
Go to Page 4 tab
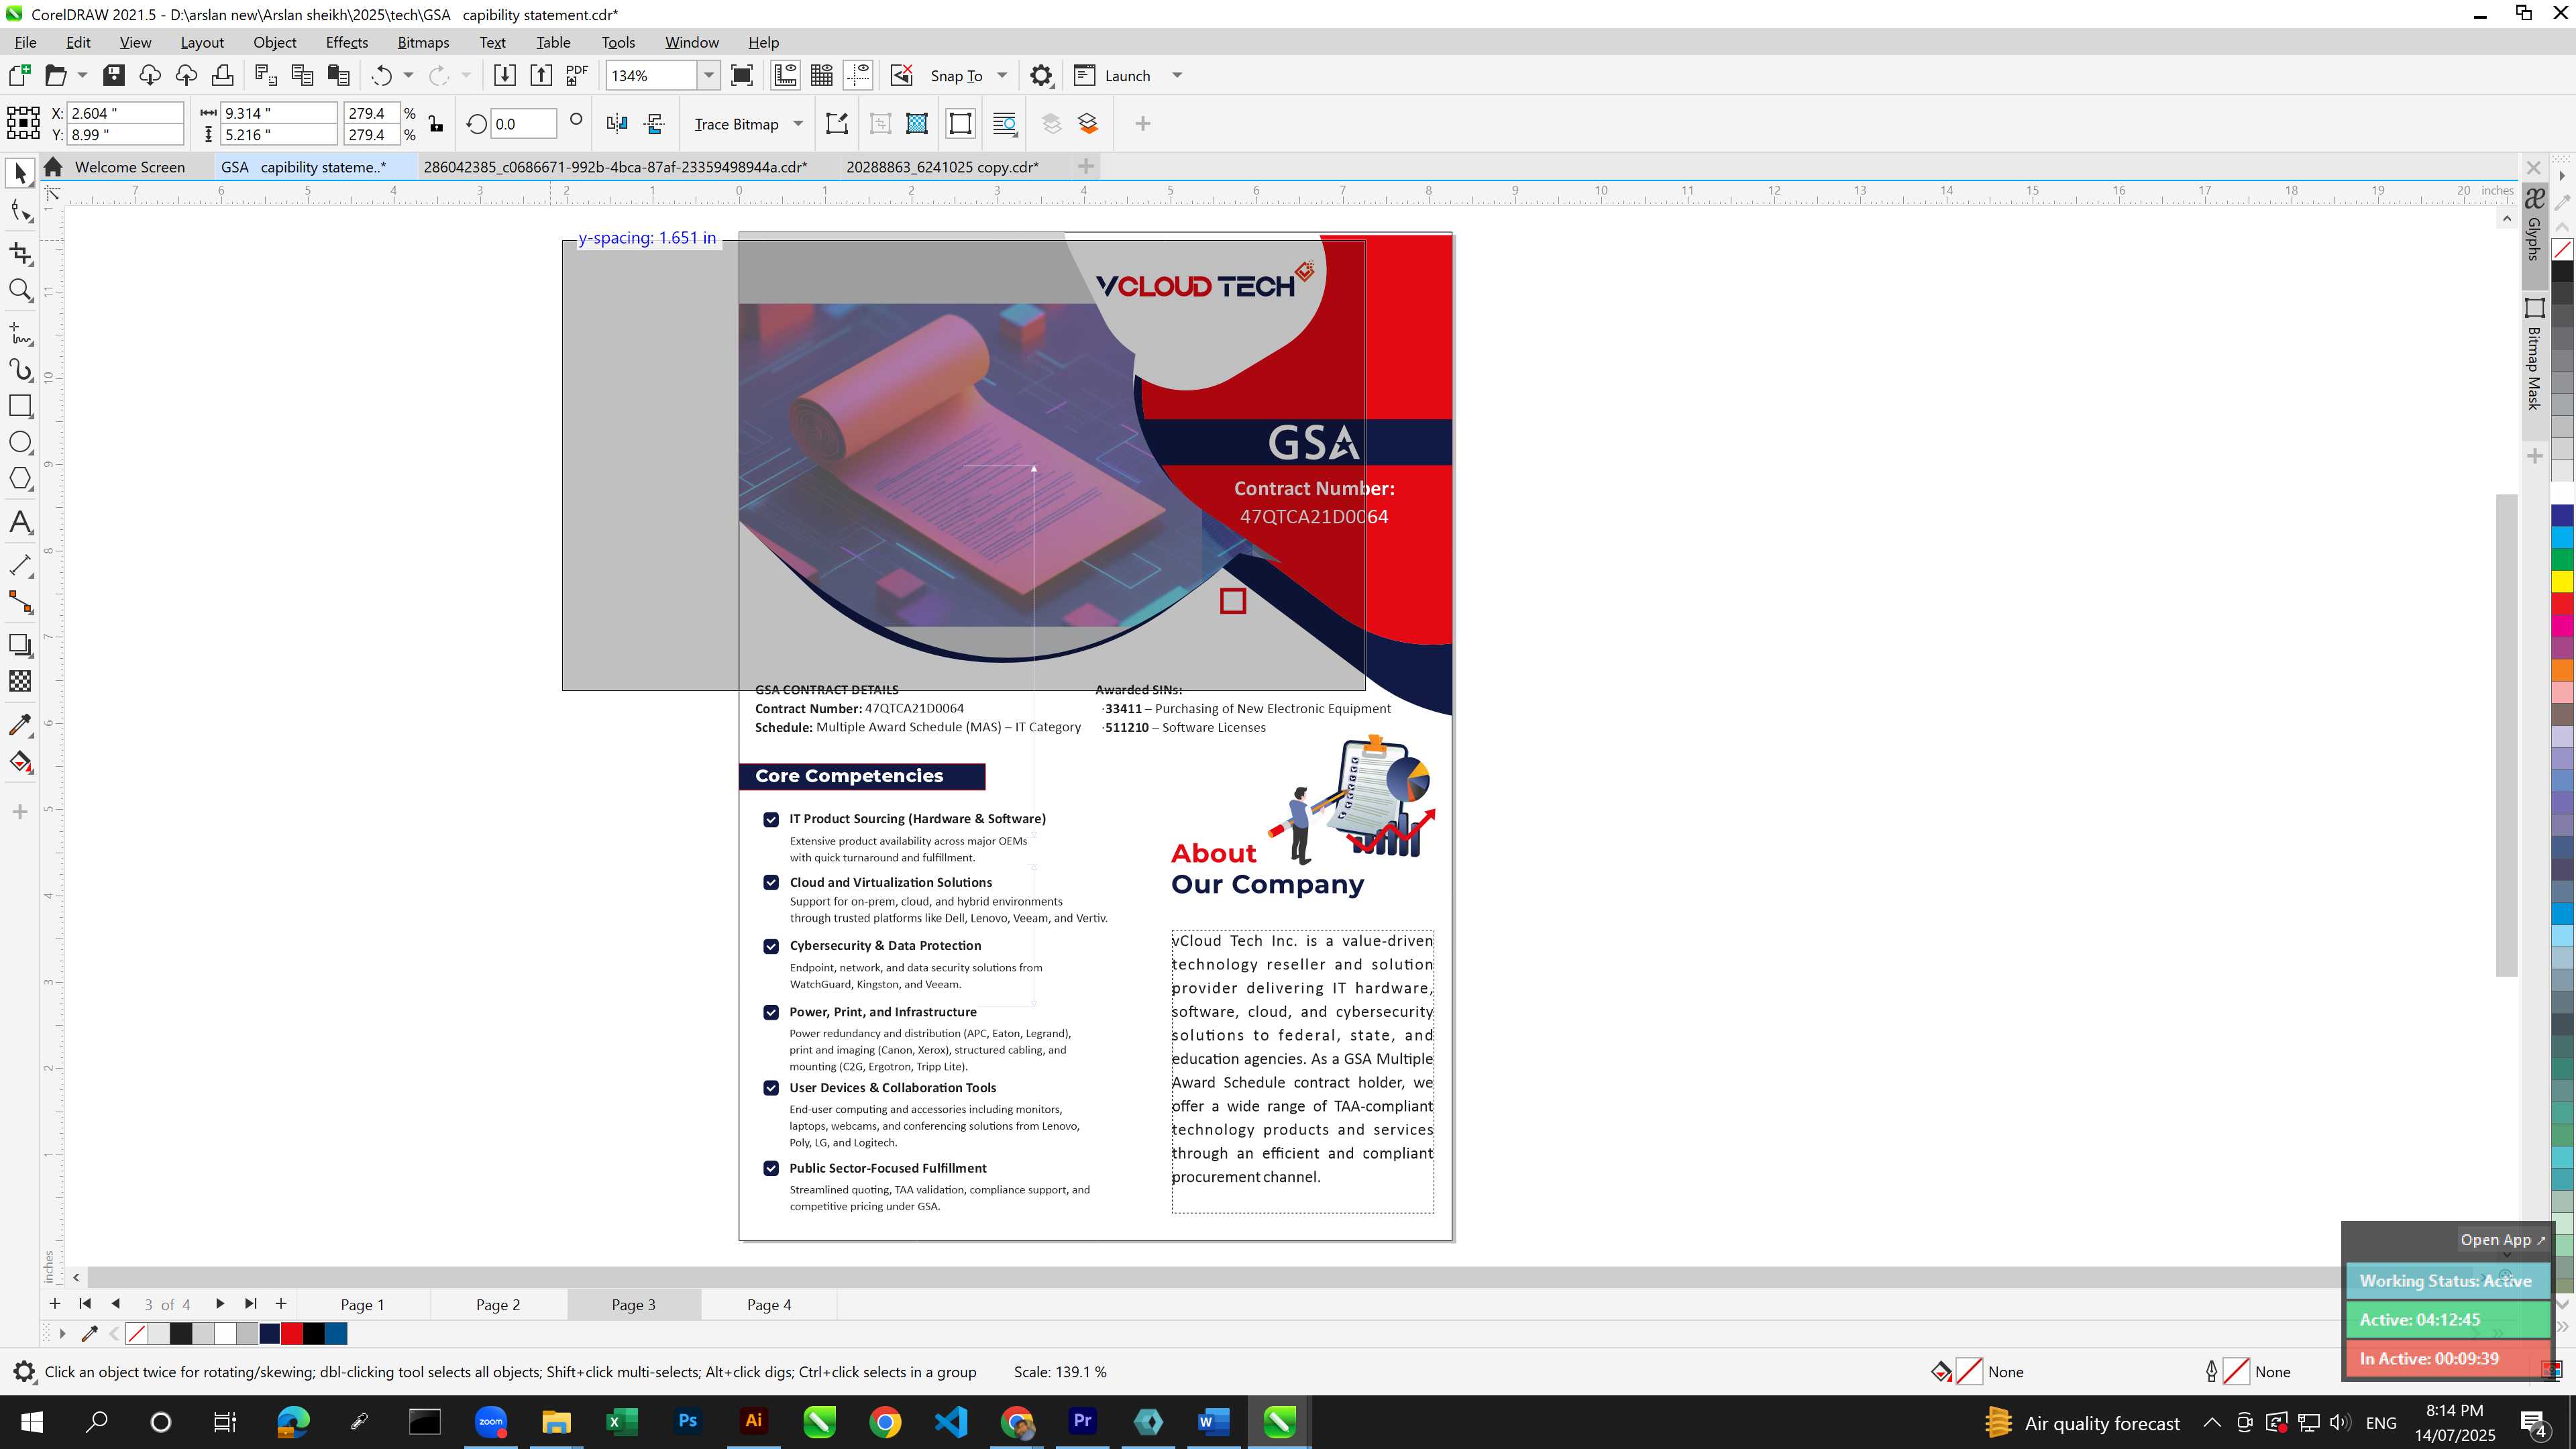click(x=769, y=1304)
